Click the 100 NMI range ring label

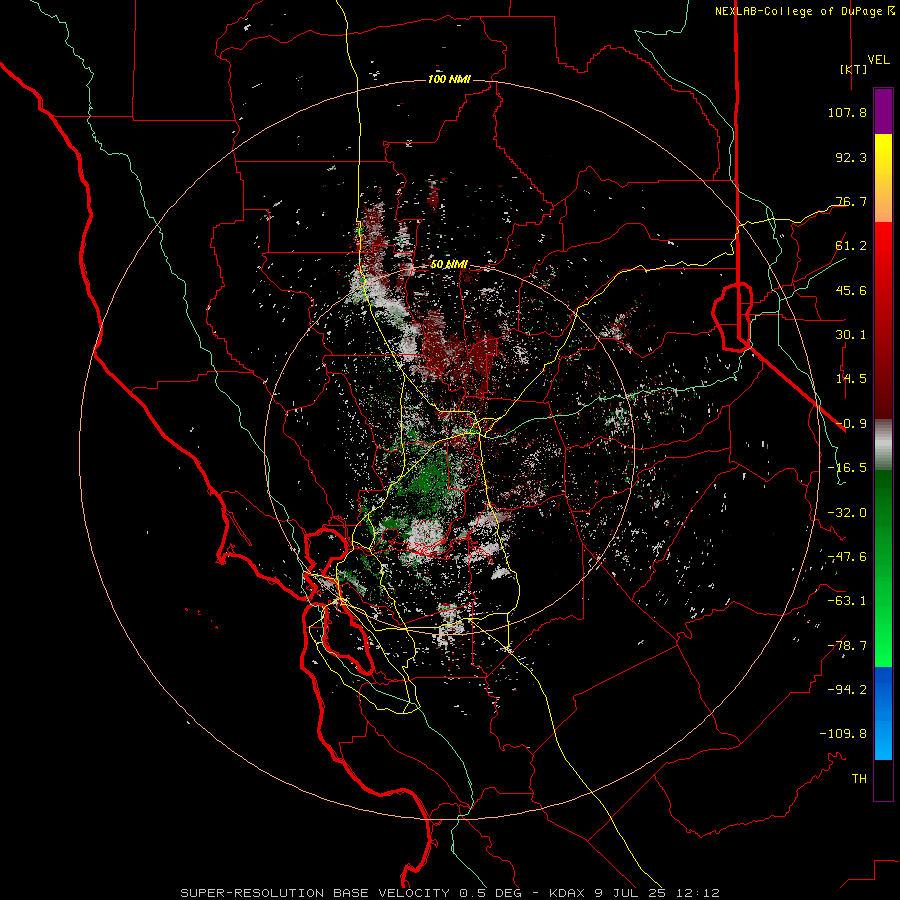tap(449, 79)
